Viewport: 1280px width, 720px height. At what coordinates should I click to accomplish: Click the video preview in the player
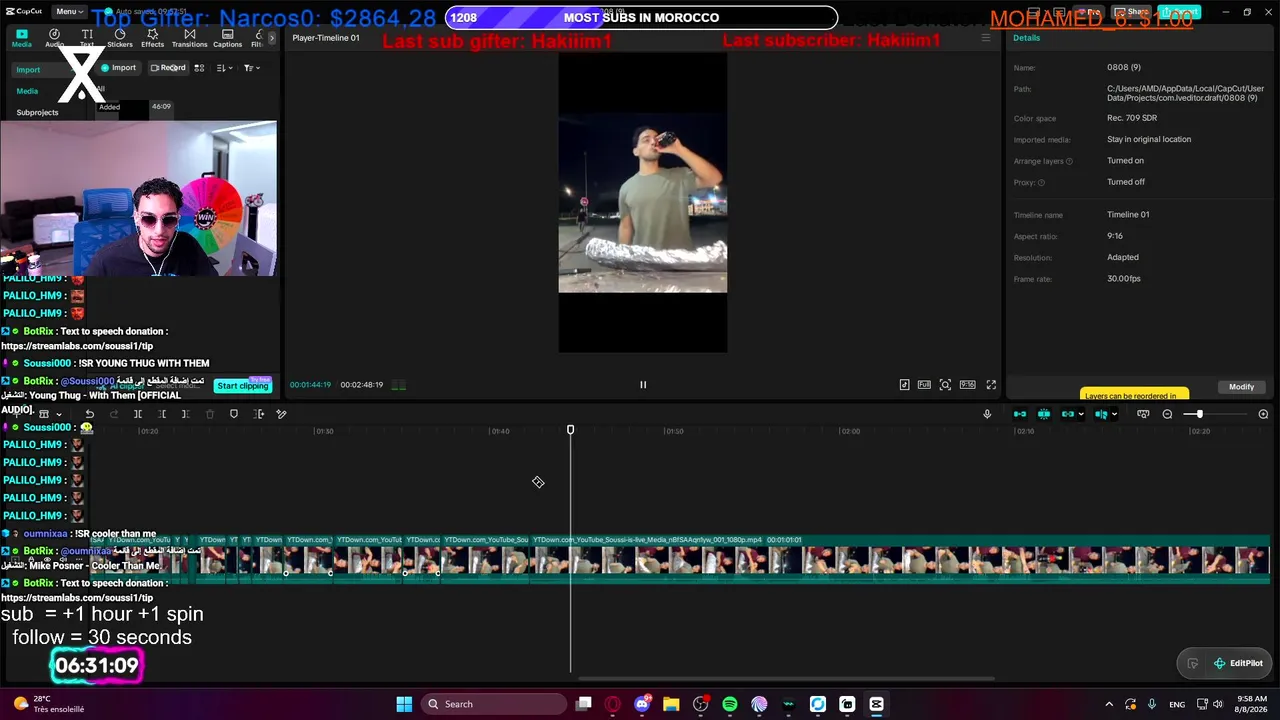coord(643,202)
